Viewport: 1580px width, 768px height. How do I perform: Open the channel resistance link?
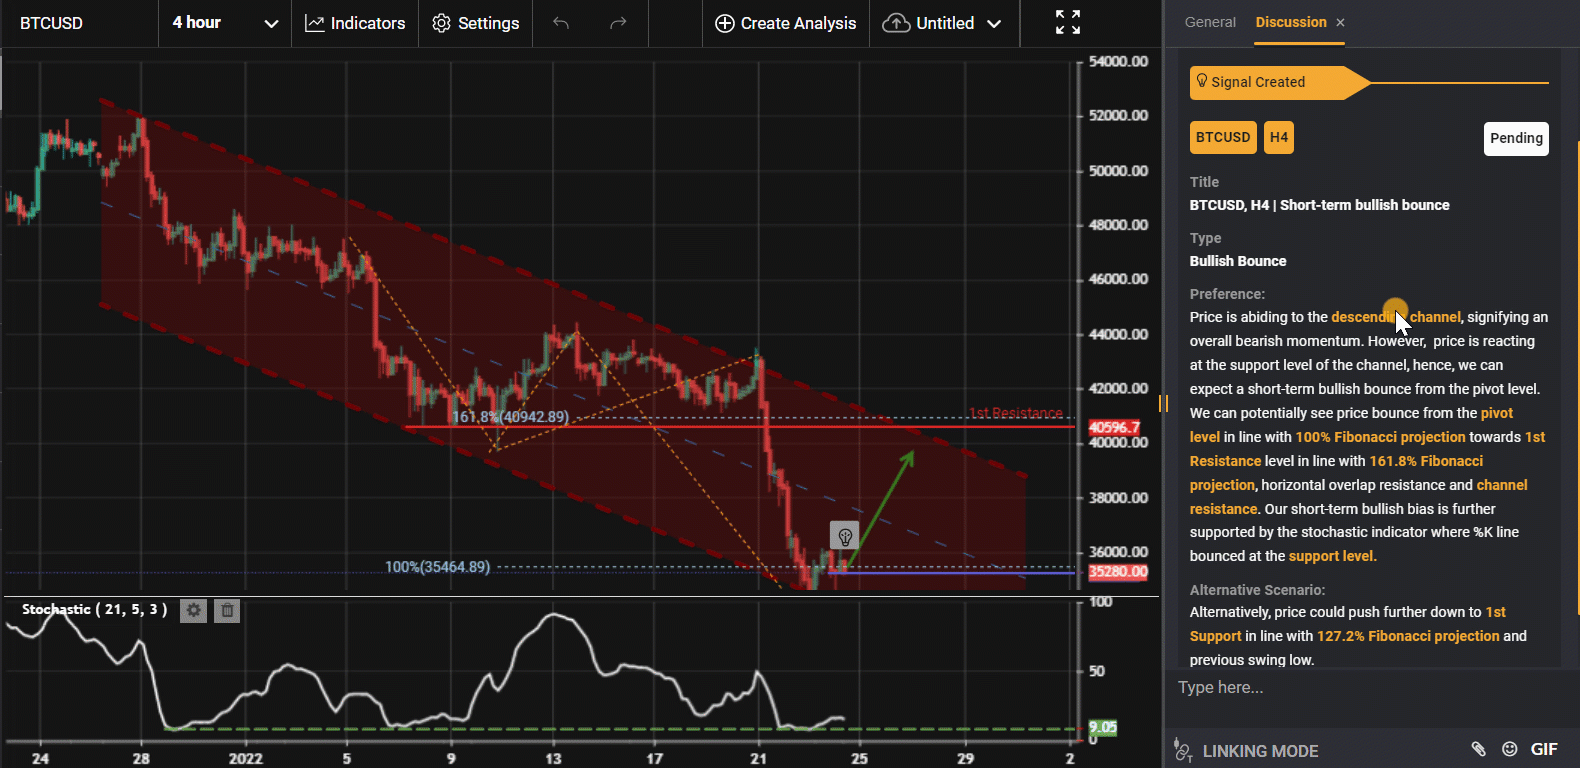[x=1358, y=497]
